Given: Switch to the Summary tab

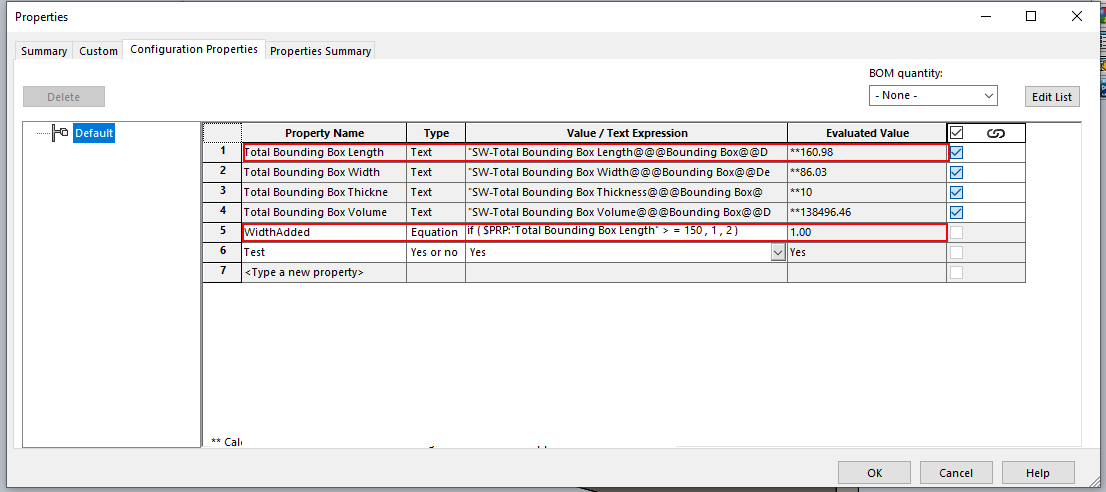Looking at the screenshot, I should click(44, 51).
